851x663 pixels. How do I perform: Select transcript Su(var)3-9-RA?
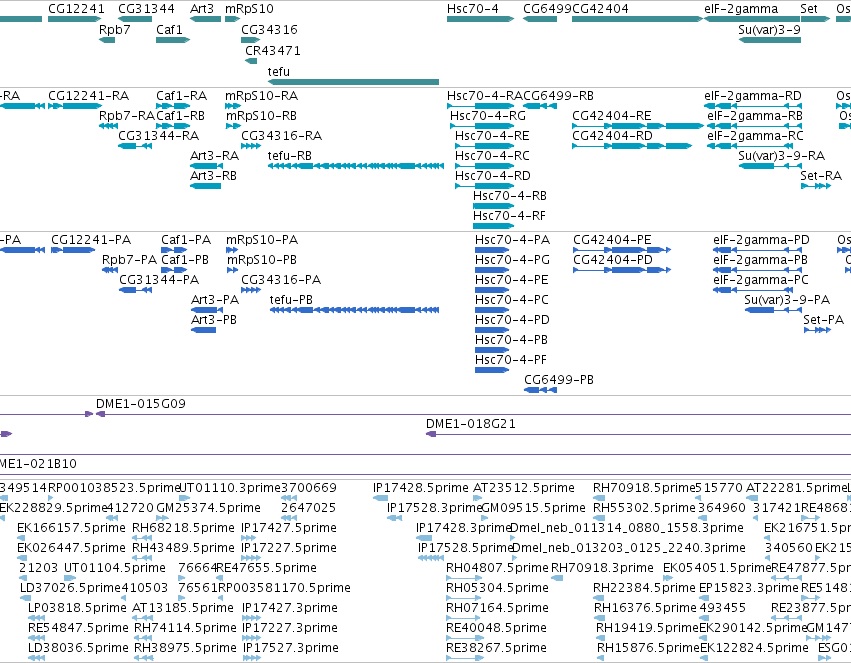(770, 165)
